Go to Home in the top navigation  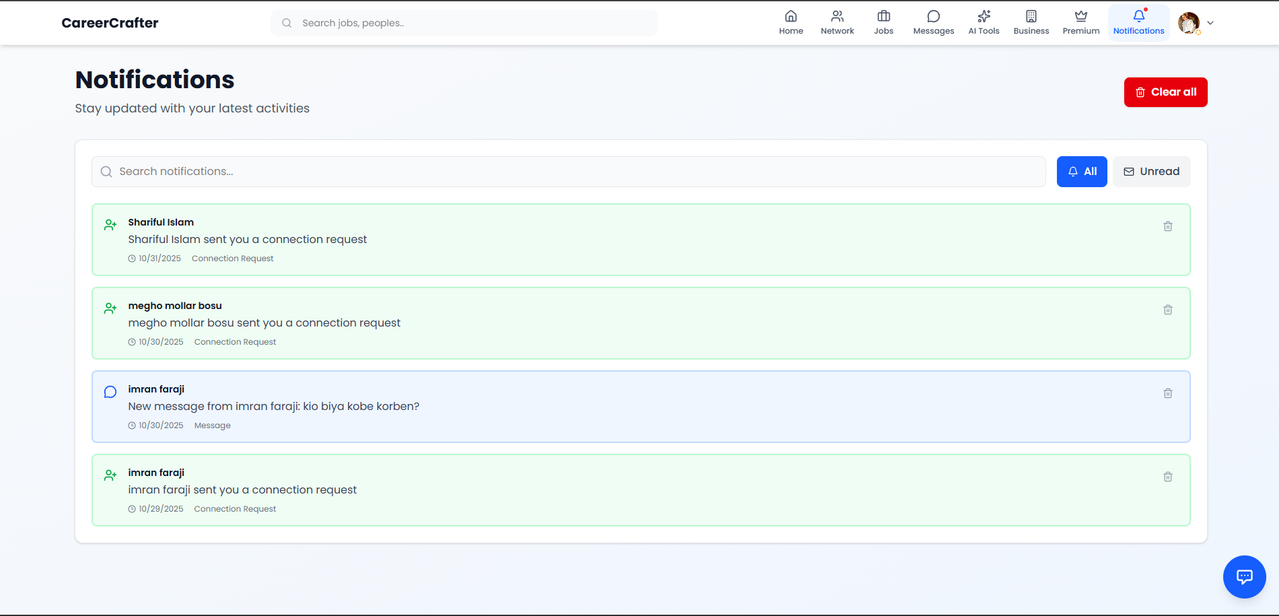coord(791,22)
